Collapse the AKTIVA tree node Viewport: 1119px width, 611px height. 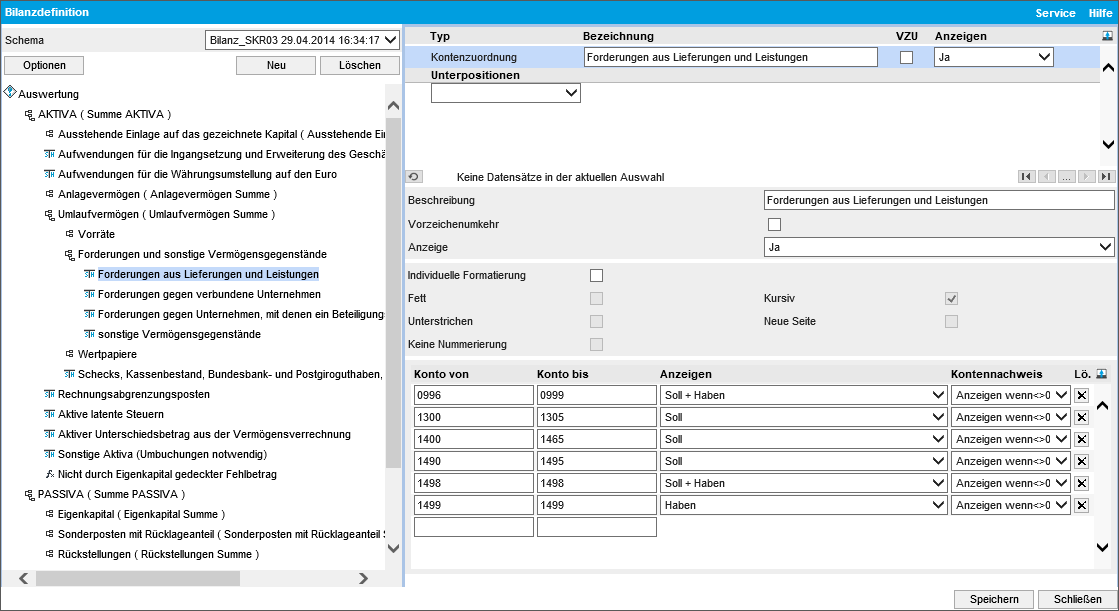point(29,114)
